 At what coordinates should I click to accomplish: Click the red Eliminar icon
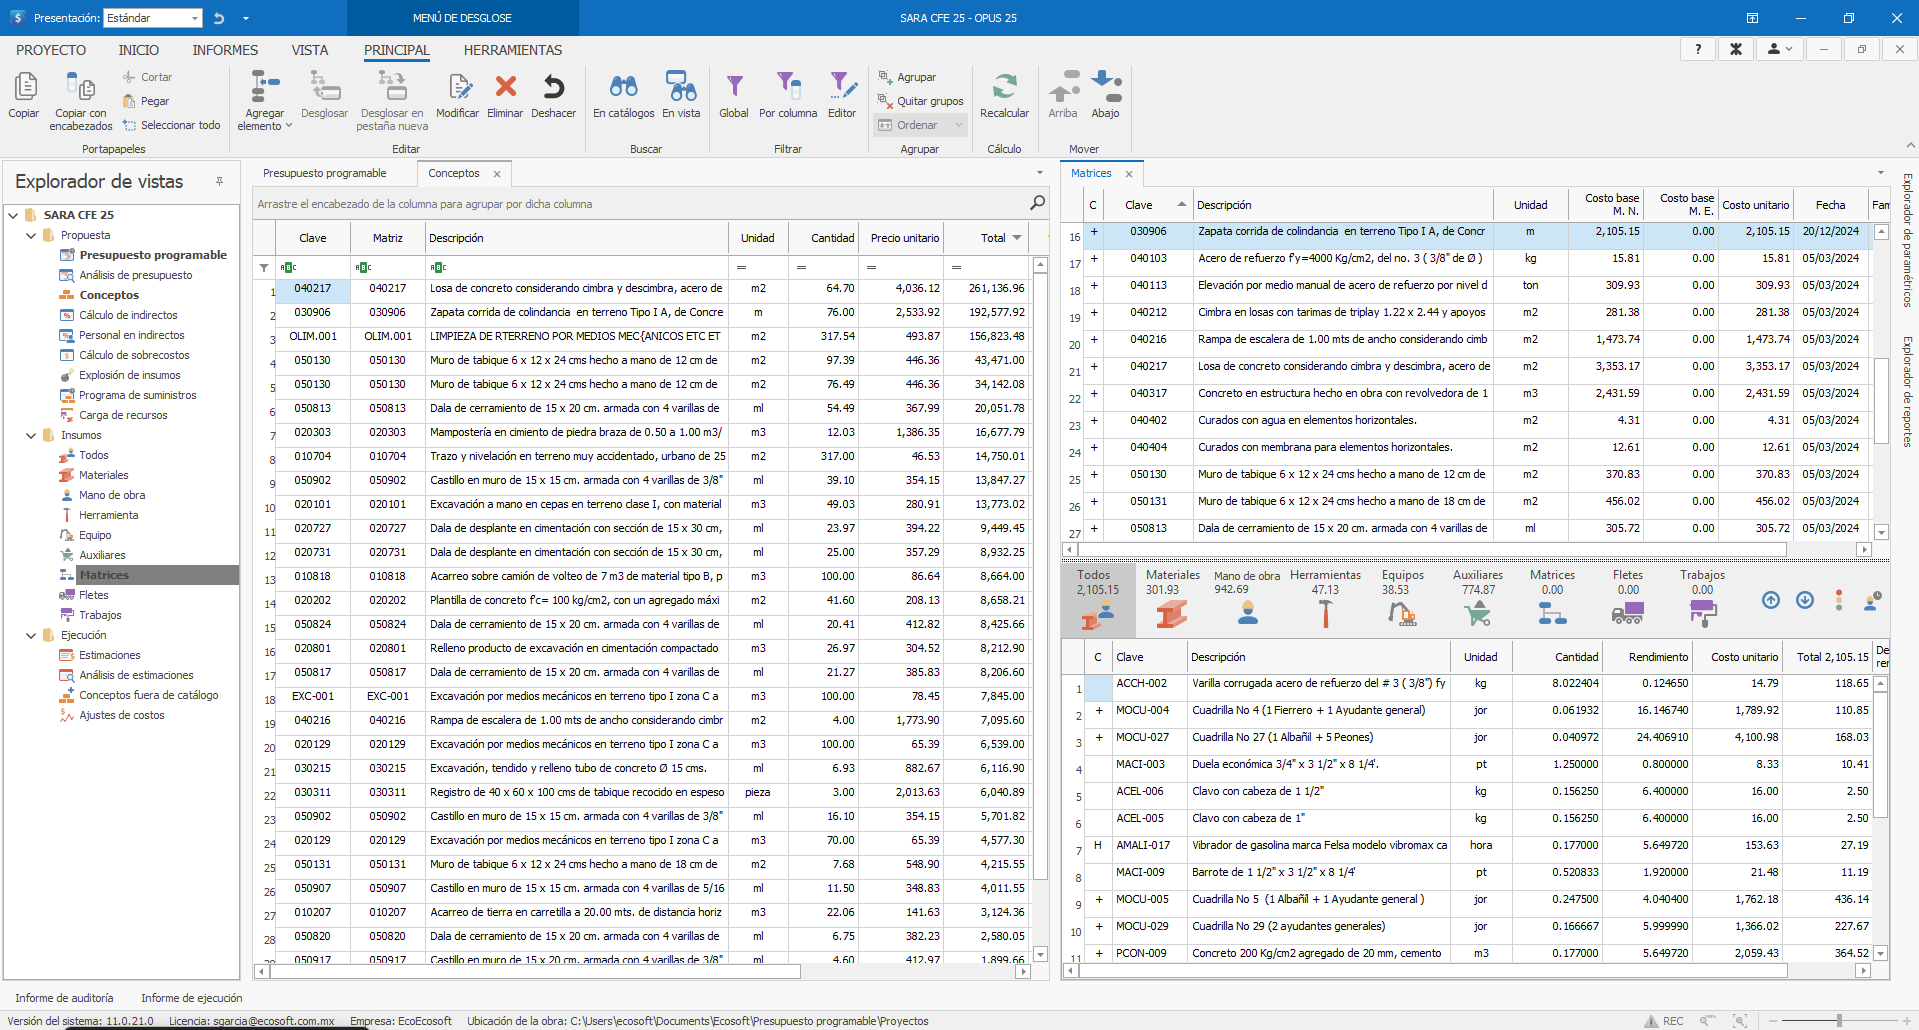[505, 87]
